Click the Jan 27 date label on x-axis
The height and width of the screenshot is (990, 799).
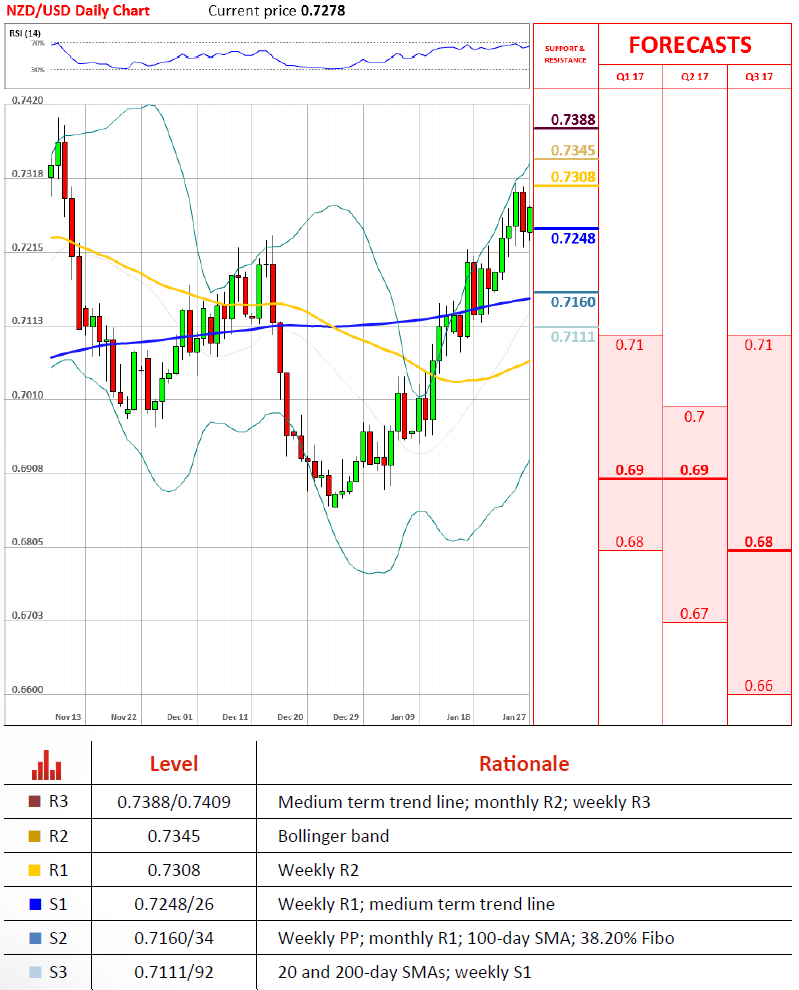[514, 717]
